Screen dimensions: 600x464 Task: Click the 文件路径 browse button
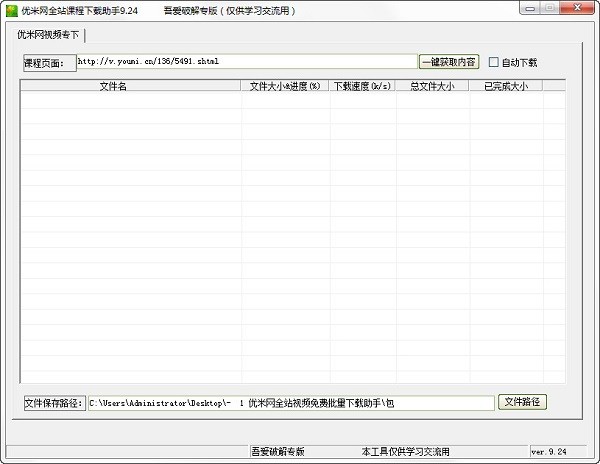coord(522,402)
